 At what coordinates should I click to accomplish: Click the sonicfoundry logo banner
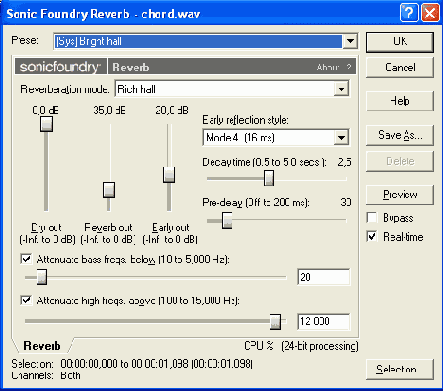click(60, 67)
